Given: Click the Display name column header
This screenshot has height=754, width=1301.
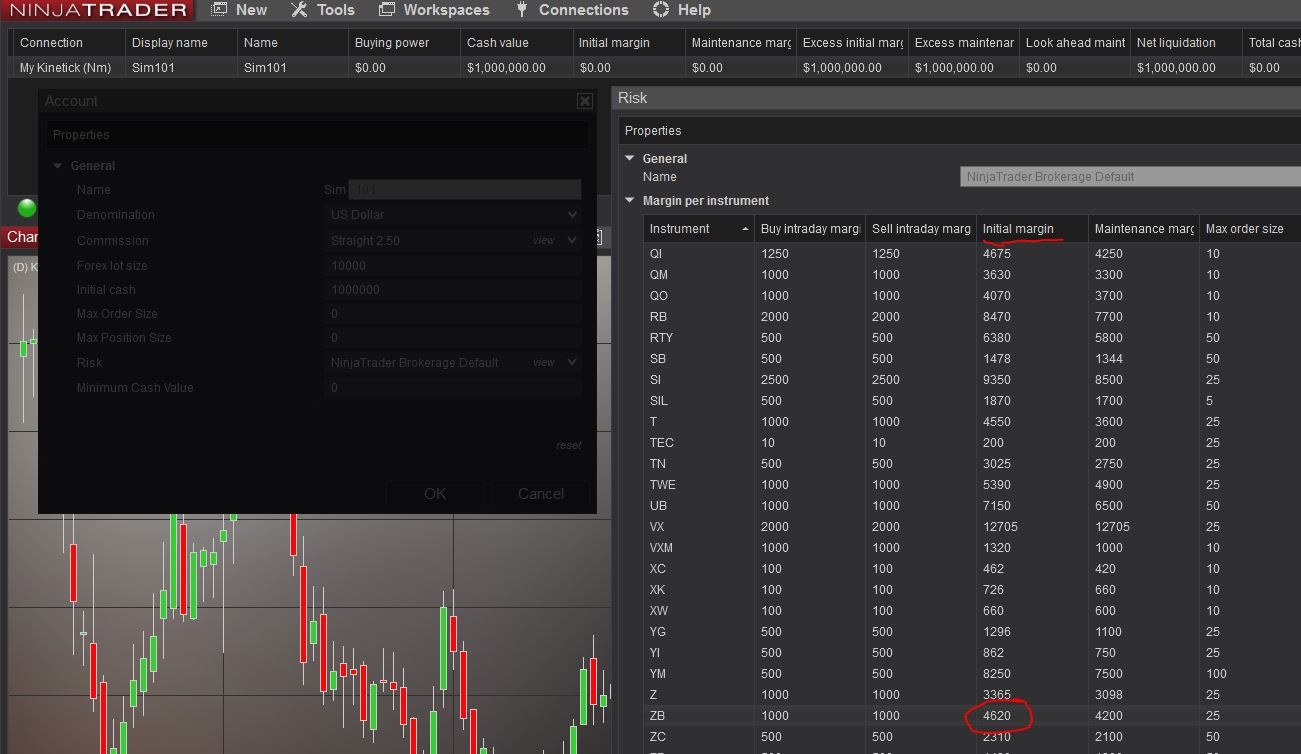Looking at the screenshot, I should [181, 43].
